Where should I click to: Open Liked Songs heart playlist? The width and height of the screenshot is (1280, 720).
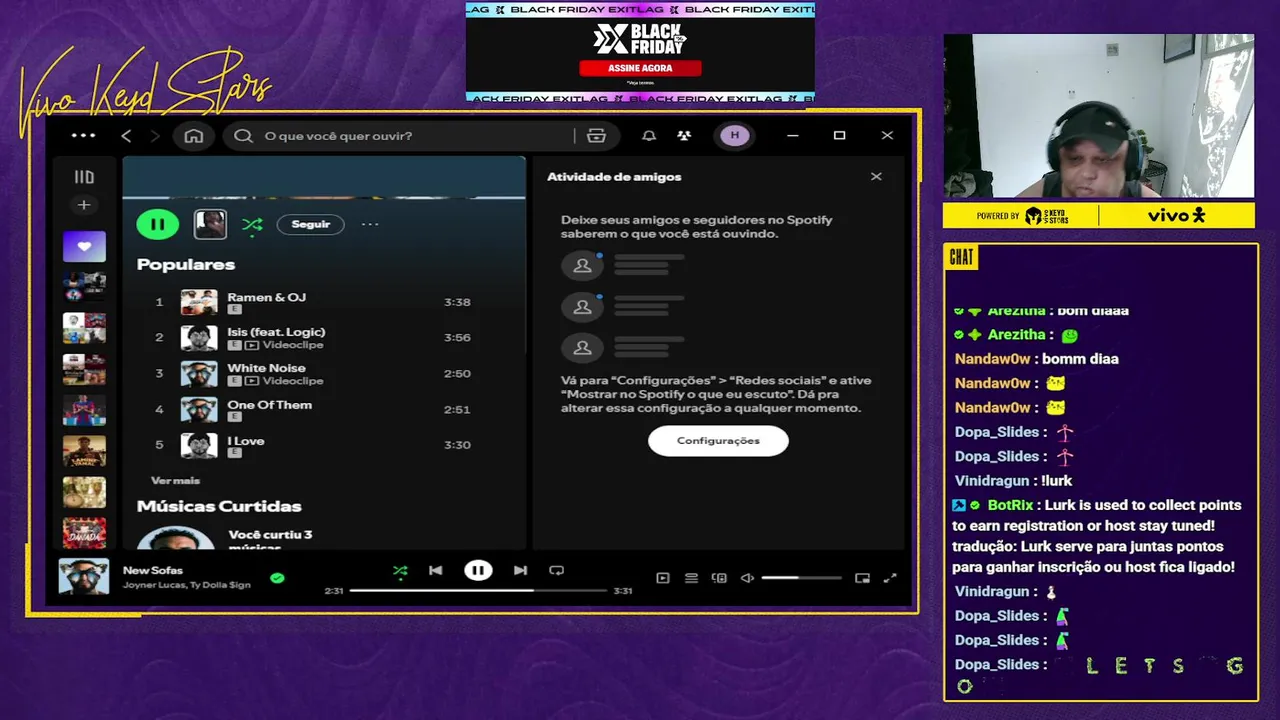(84, 246)
